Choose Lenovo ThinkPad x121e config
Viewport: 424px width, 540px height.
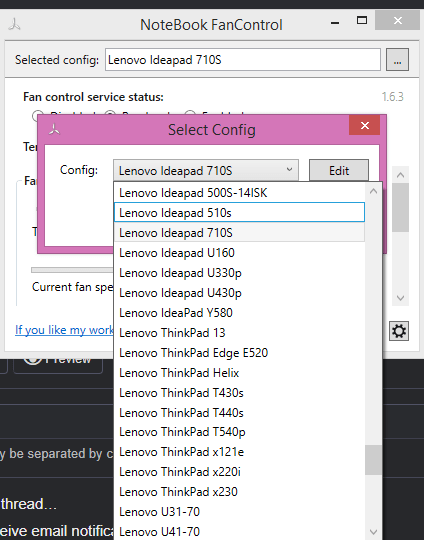click(x=239, y=451)
